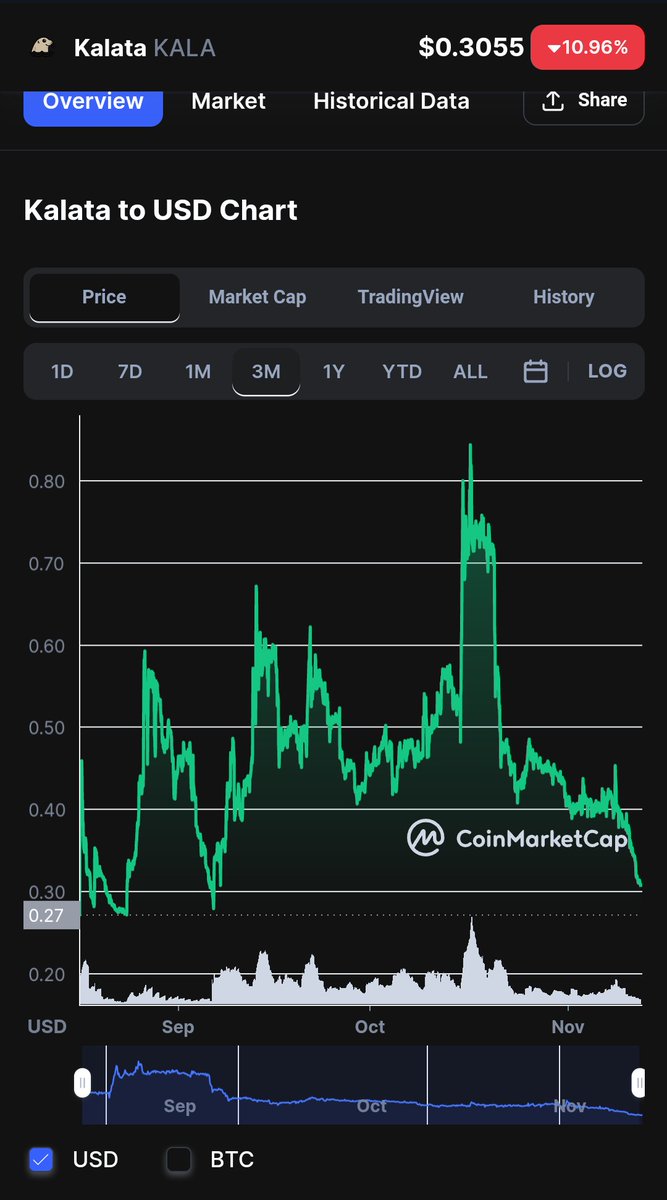The image size is (667, 1200).
Task: Select the YTD time range
Action: (x=402, y=372)
